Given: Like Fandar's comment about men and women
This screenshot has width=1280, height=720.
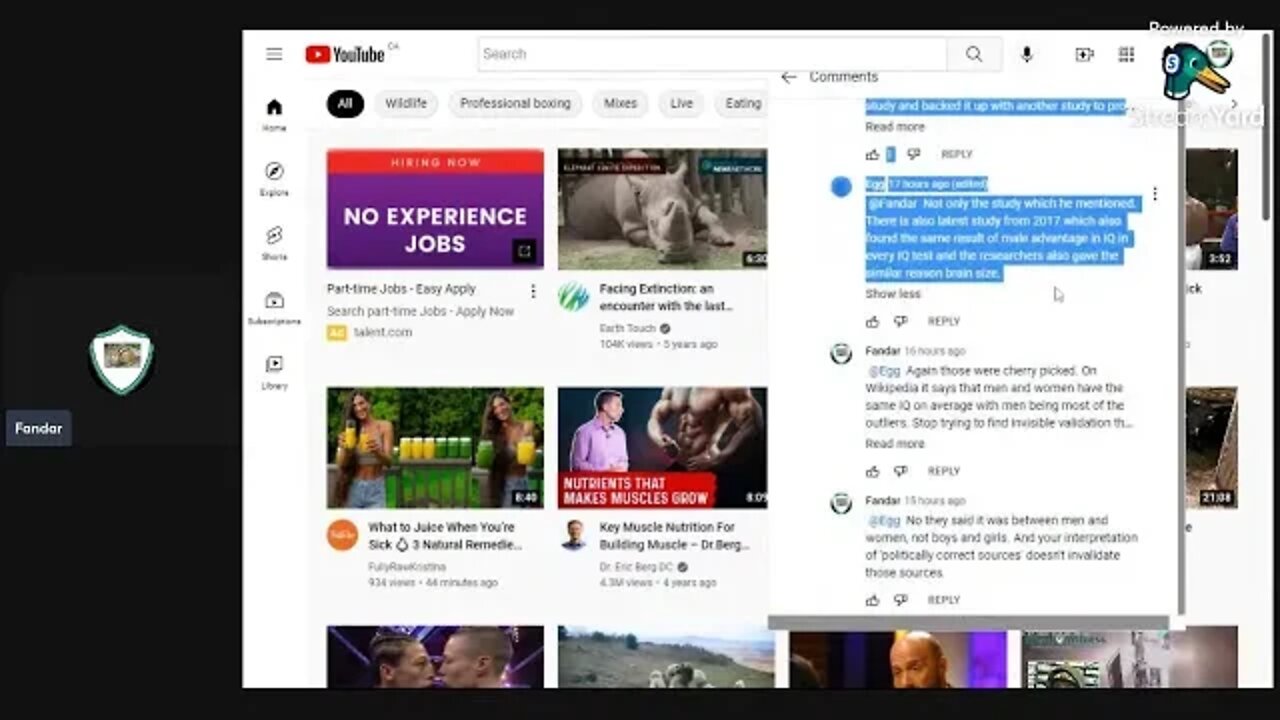Looking at the screenshot, I should pos(873,600).
